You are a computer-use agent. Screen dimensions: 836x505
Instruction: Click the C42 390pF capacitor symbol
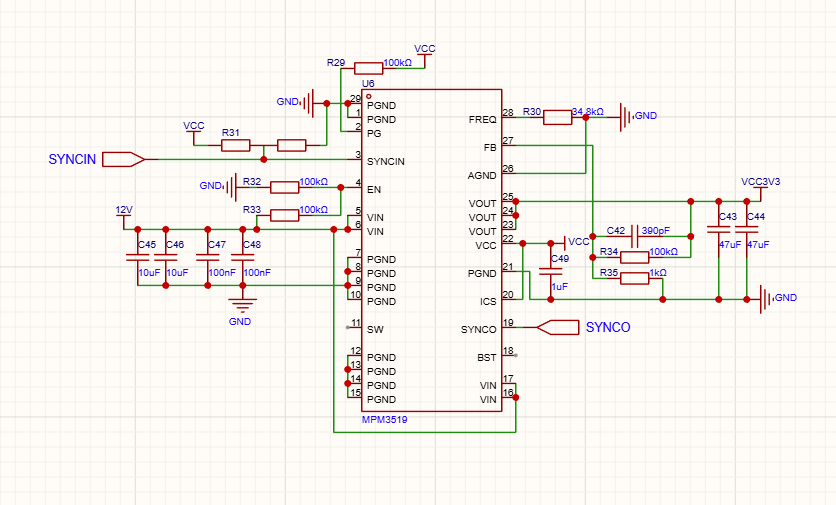point(633,230)
